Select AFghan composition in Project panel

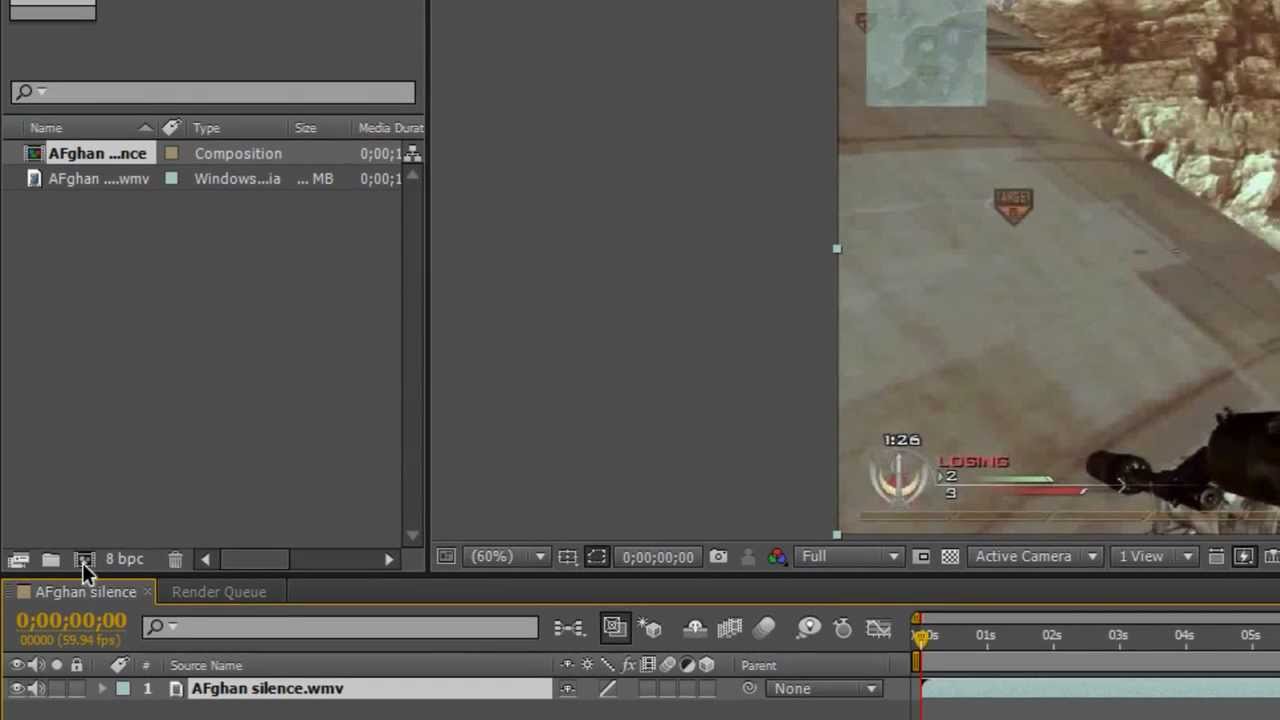pyautogui.click(x=98, y=154)
